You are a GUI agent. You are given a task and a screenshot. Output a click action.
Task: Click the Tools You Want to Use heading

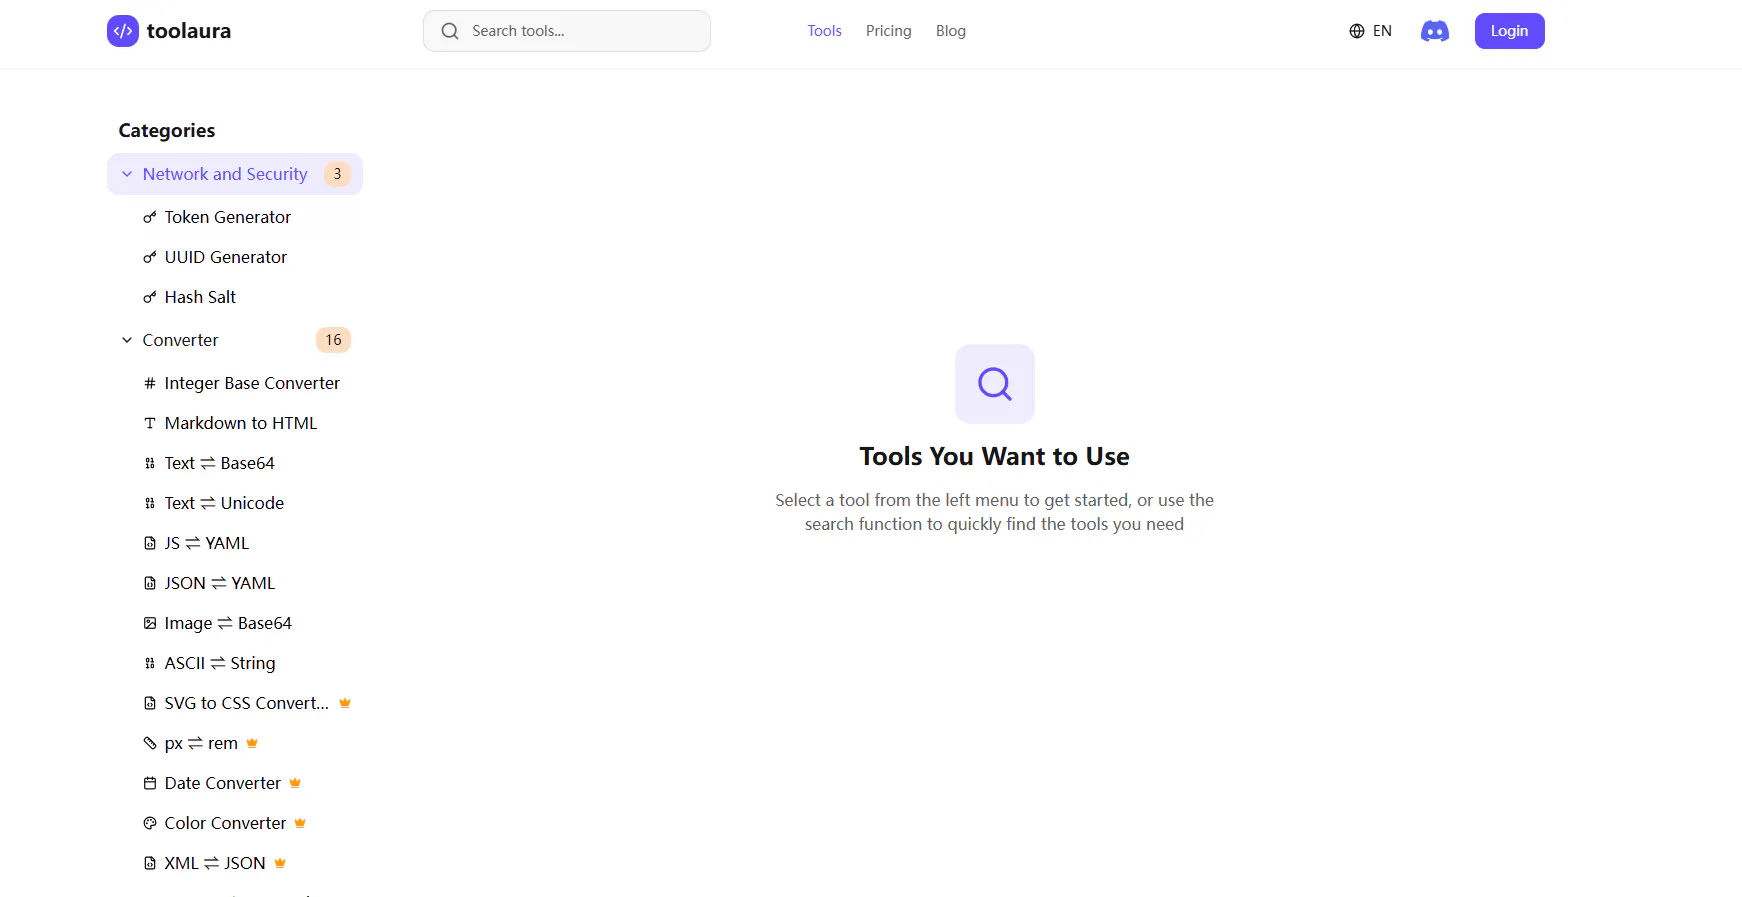click(995, 456)
